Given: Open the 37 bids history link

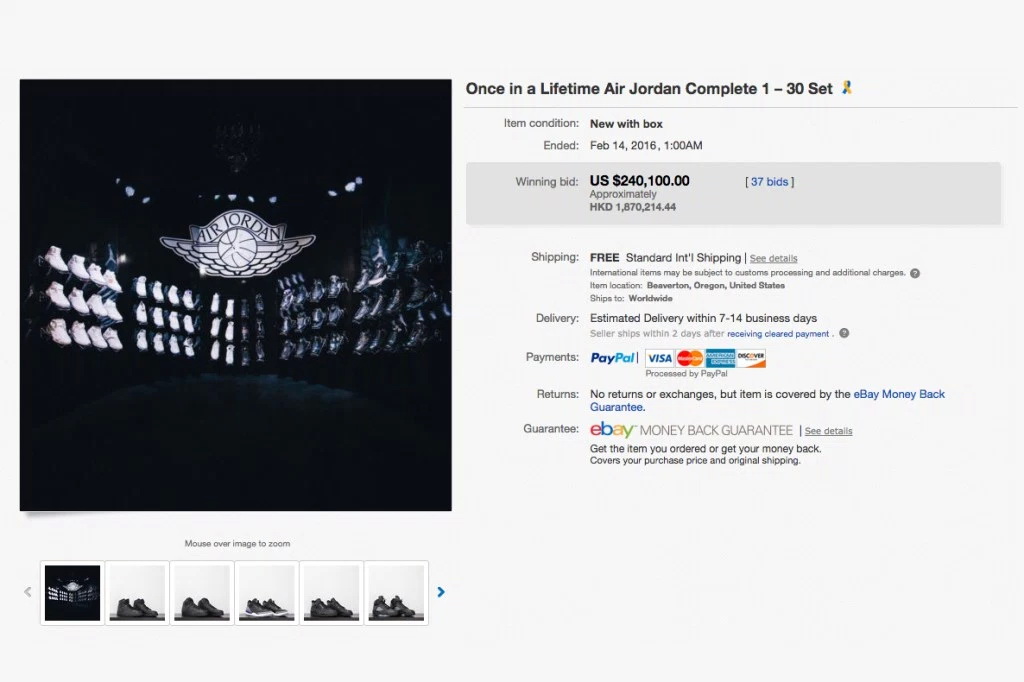Looking at the screenshot, I should 769,182.
